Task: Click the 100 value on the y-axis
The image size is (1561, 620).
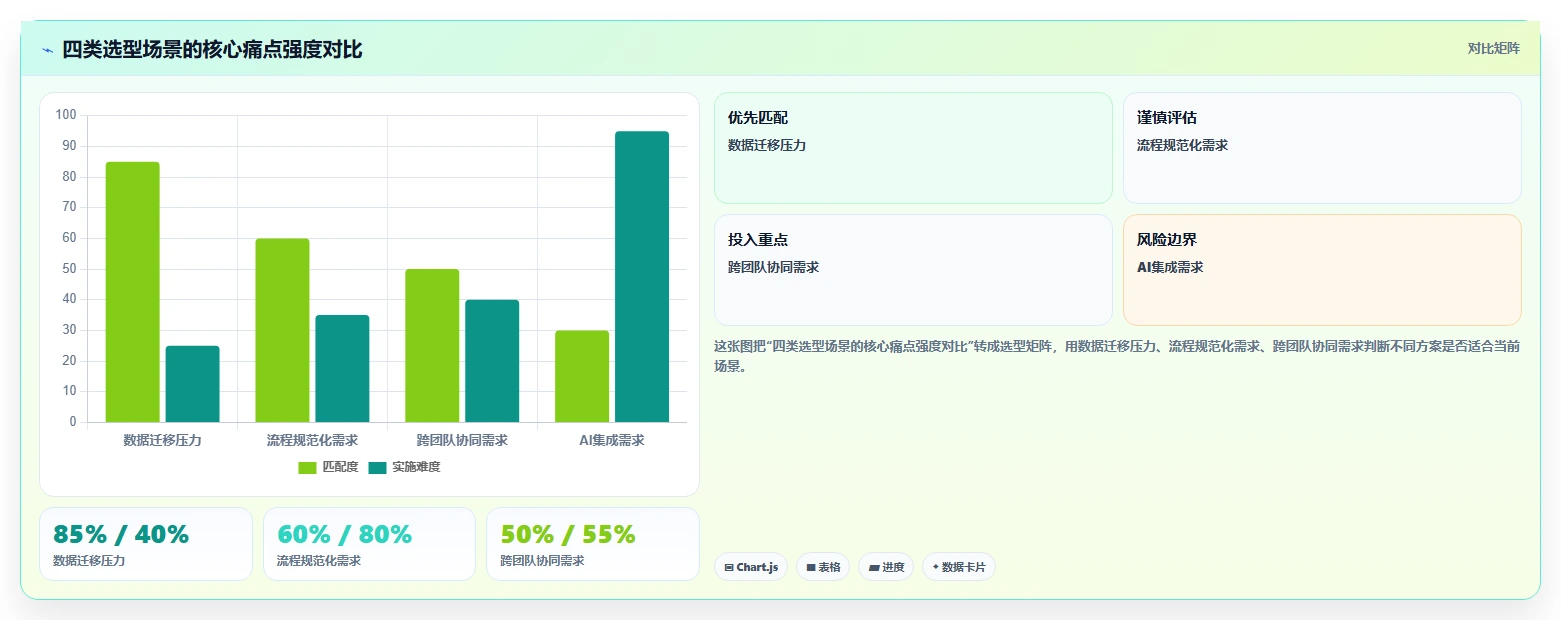Action: (x=66, y=115)
